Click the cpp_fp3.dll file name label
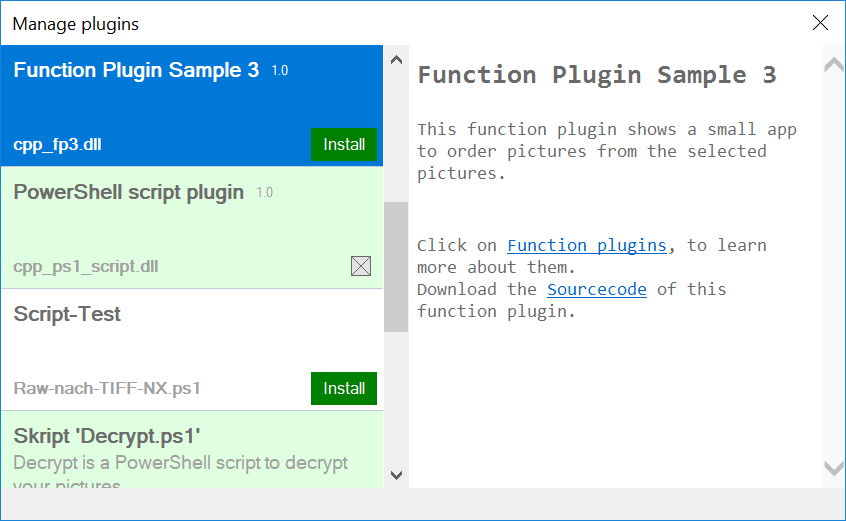The width and height of the screenshot is (846, 521). 57,145
